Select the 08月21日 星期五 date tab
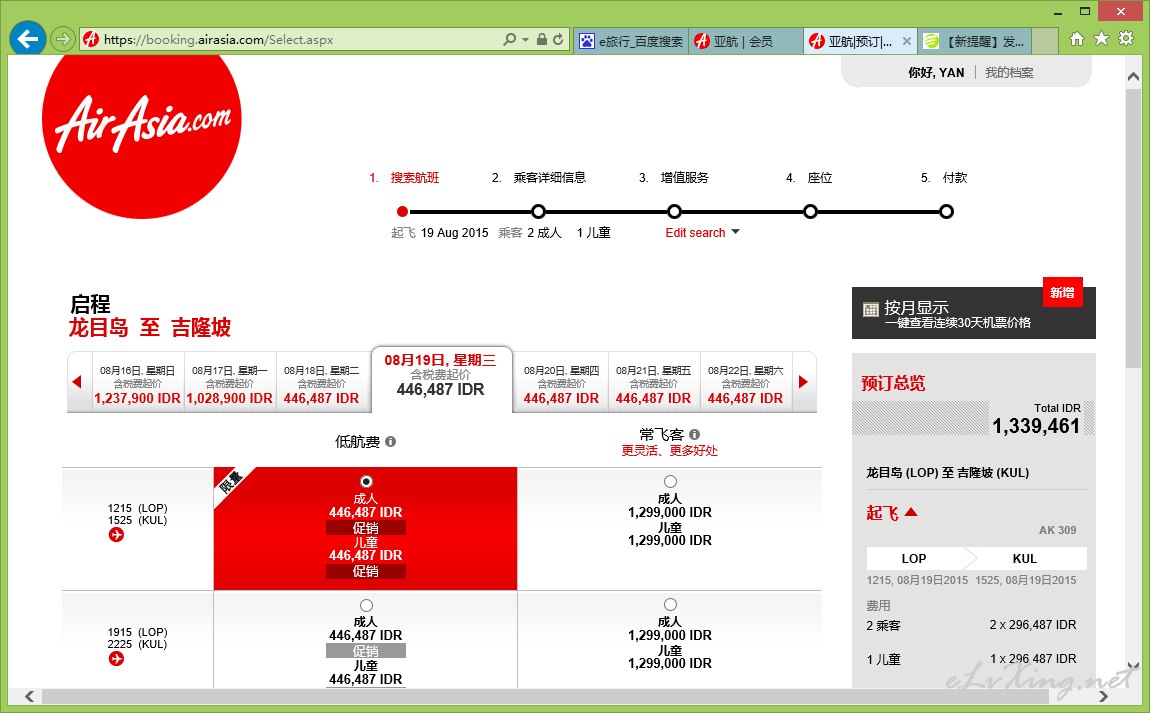This screenshot has height=713, width=1150. [653, 384]
